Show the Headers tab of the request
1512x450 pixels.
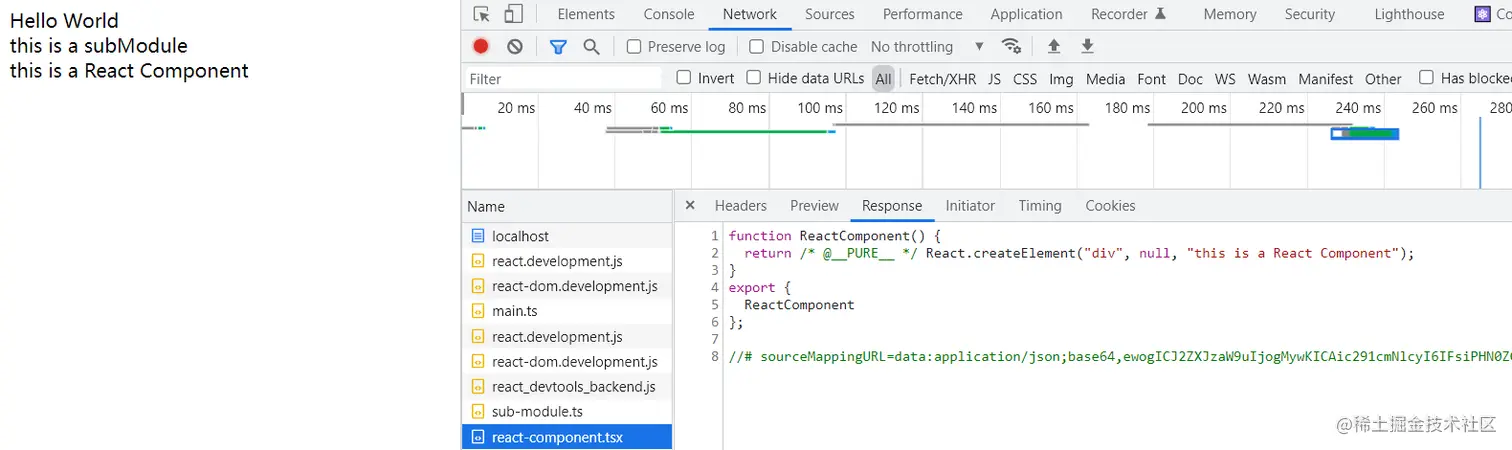tap(741, 205)
